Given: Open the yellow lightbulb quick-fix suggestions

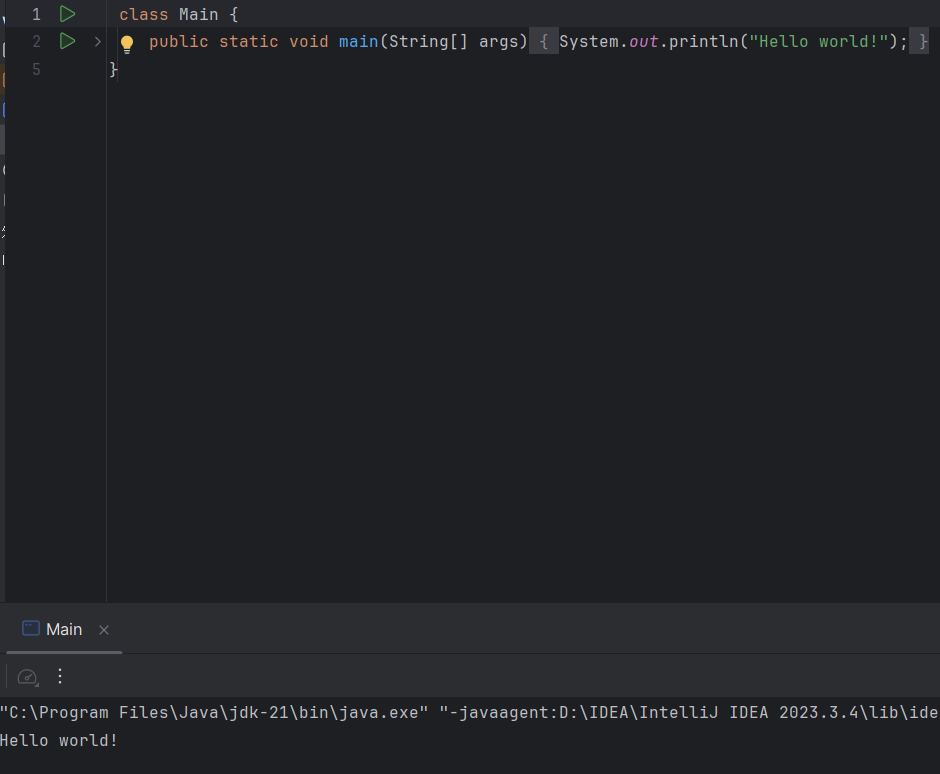Looking at the screenshot, I should (127, 43).
